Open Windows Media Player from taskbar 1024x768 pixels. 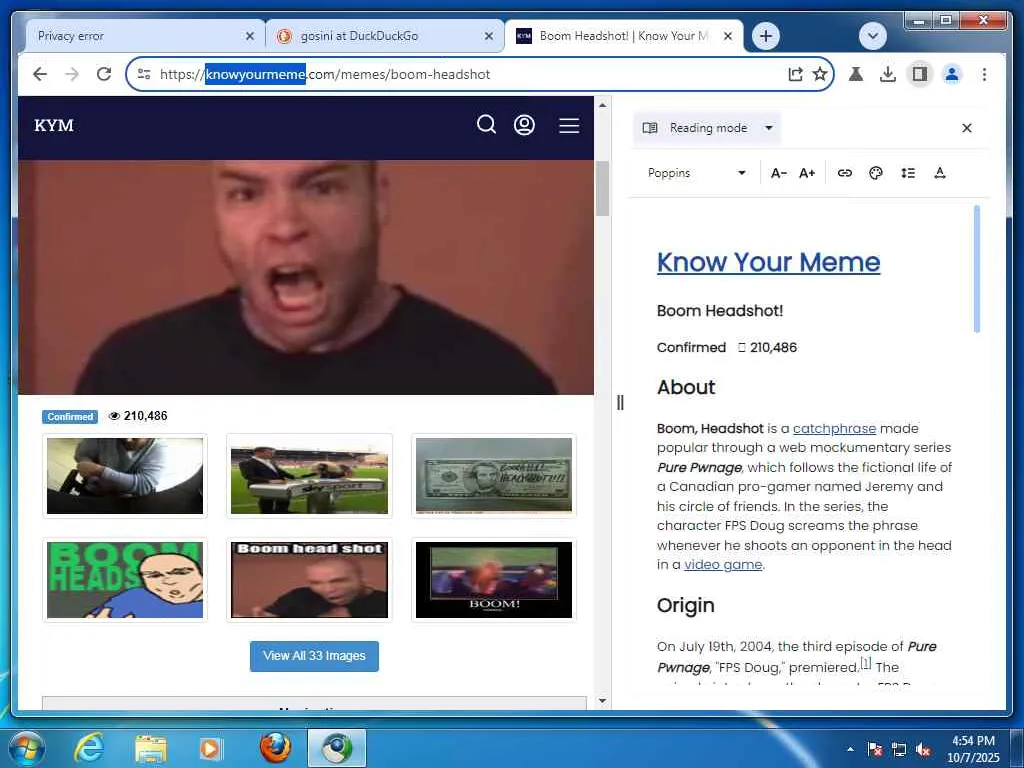210,748
